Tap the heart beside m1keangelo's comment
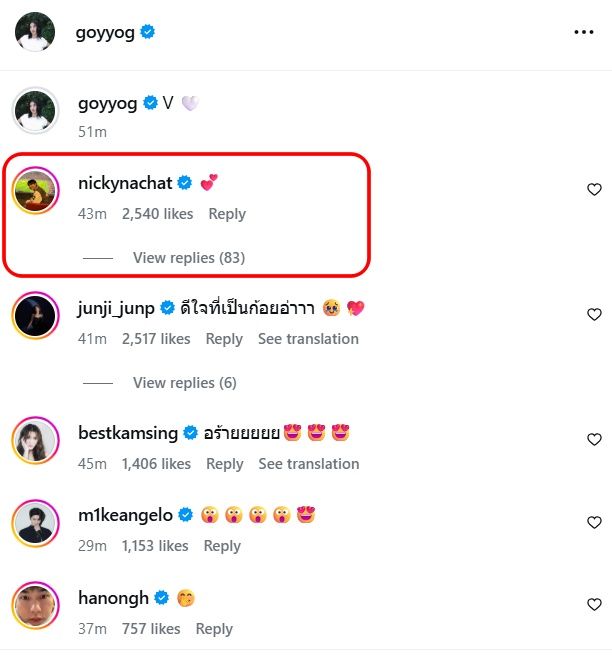The width and height of the screenshot is (612, 655). click(x=594, y=522)
